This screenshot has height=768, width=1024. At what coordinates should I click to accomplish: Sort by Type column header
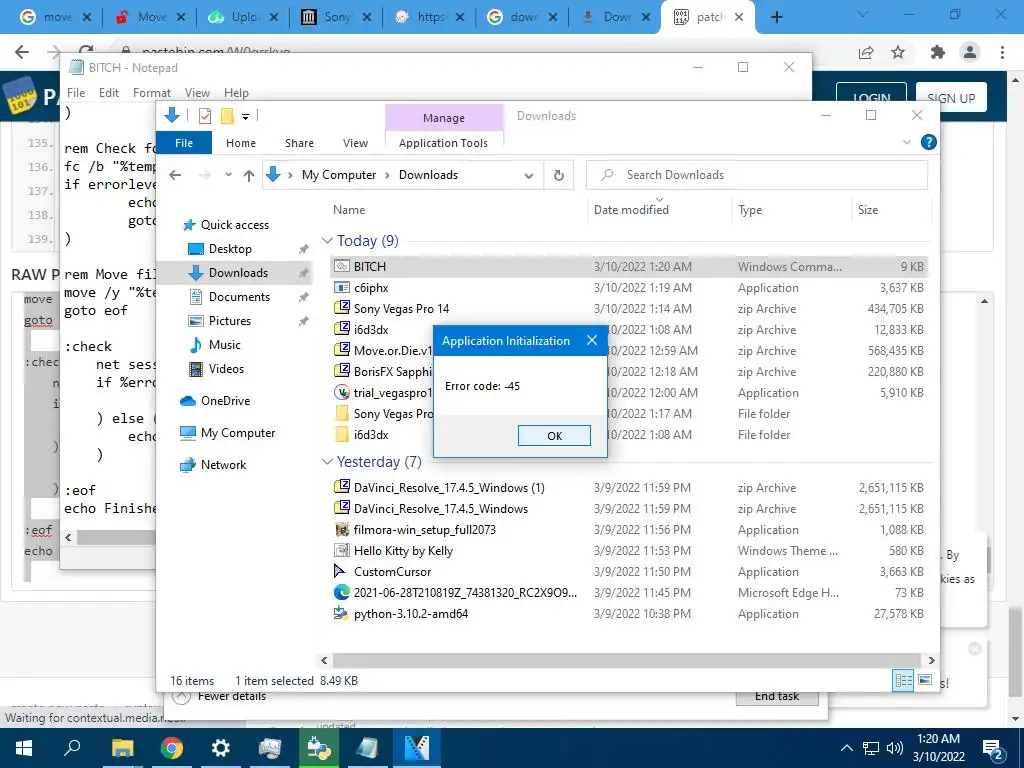(750, 210)
